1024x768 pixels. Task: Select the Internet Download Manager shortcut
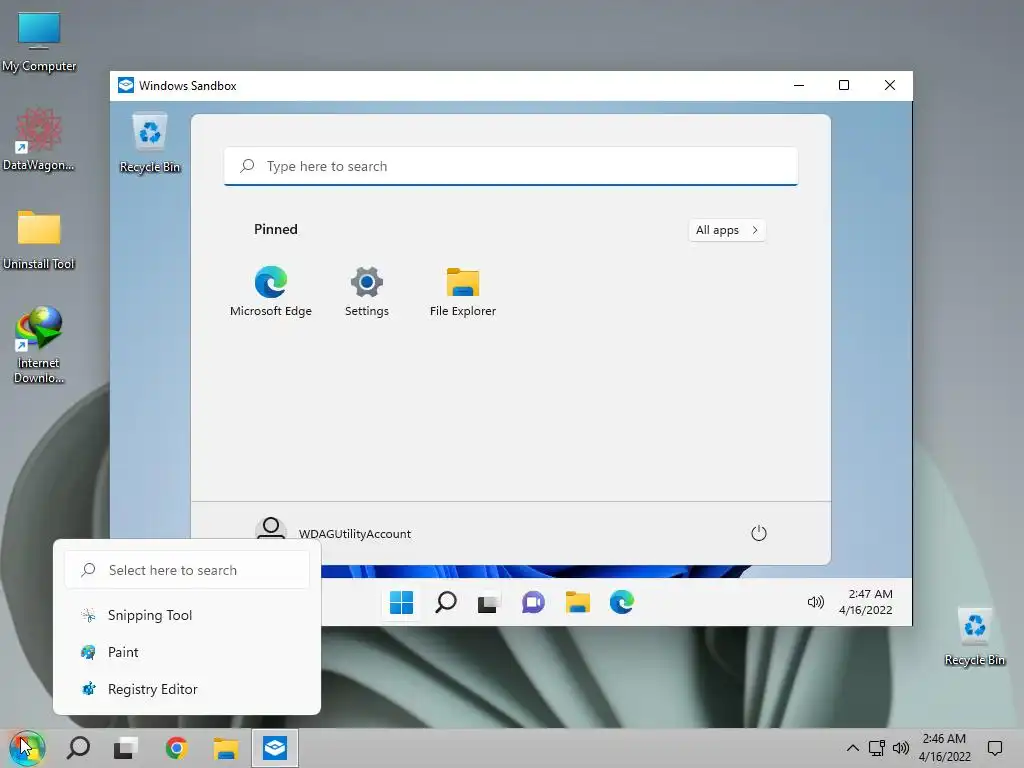coord(39,345)
